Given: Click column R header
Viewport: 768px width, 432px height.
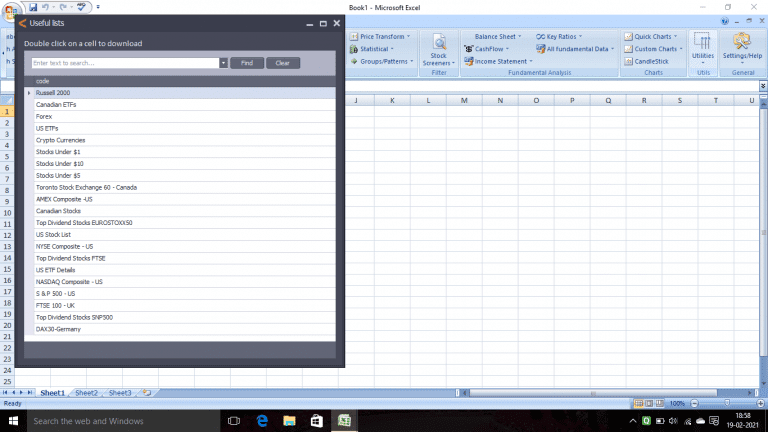Looking at the screenshot, I should point(644,100).
